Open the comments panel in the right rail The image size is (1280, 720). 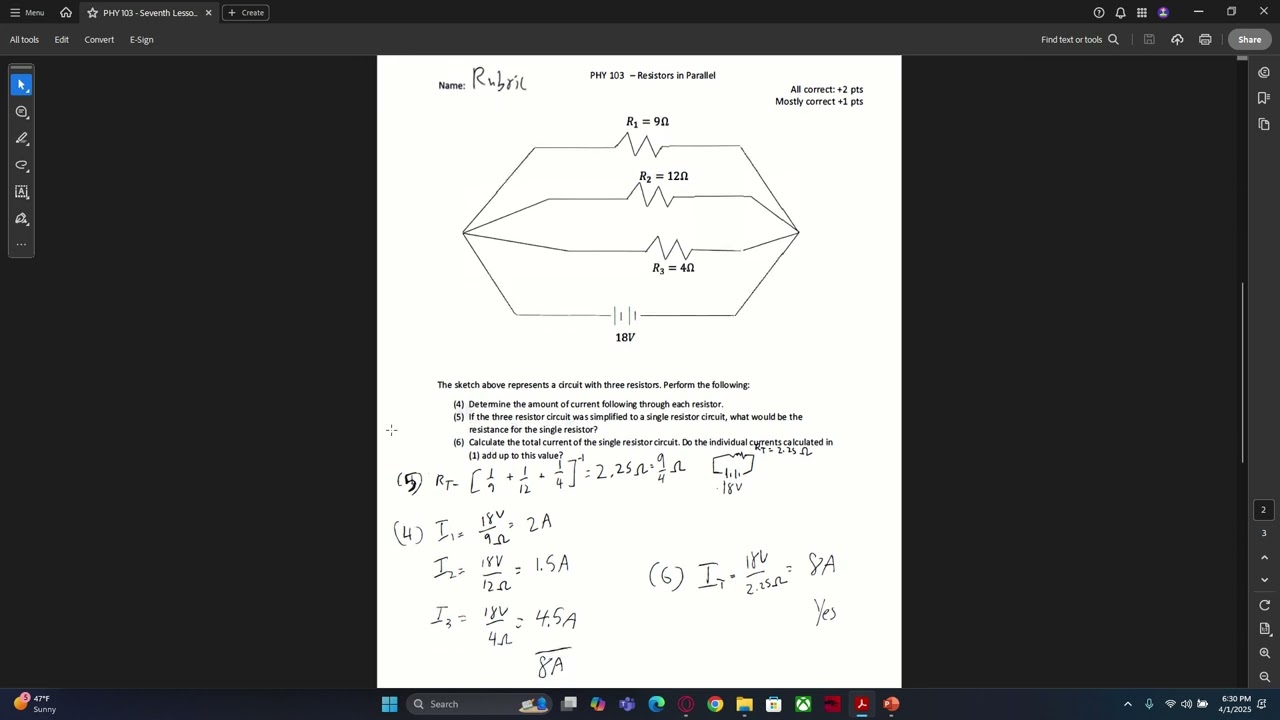1264,73
